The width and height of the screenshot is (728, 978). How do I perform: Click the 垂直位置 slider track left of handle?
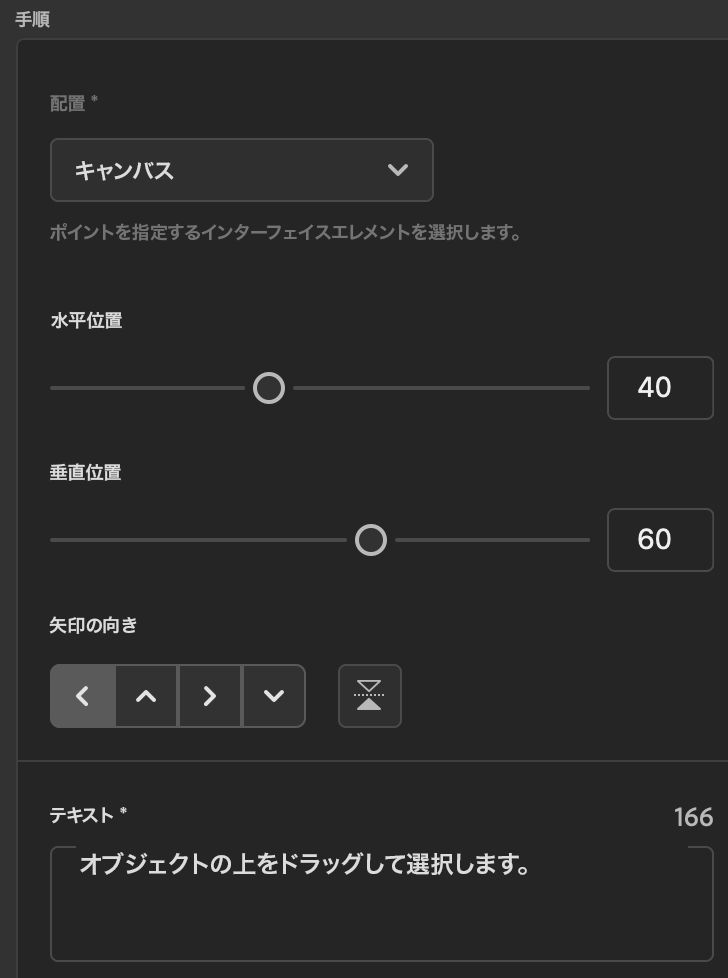pyautogui.click(x=198, y=540)
